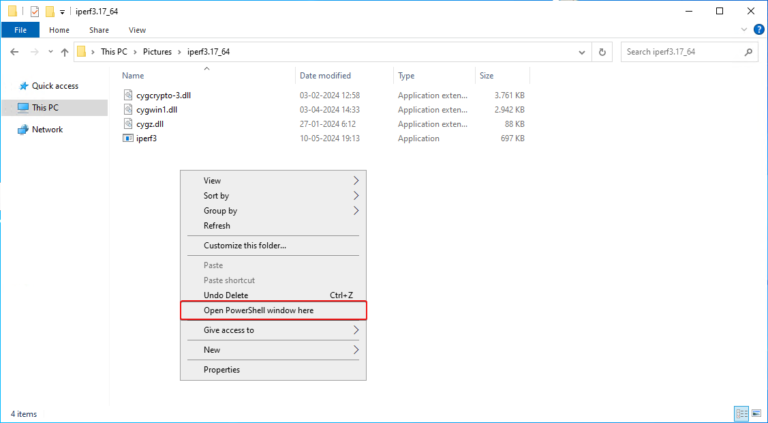Viewport: 768px width, 423px height.
Task: Click Pictures in the address breadcrumb
Action: pyautogui.click(x=157, y=52)
